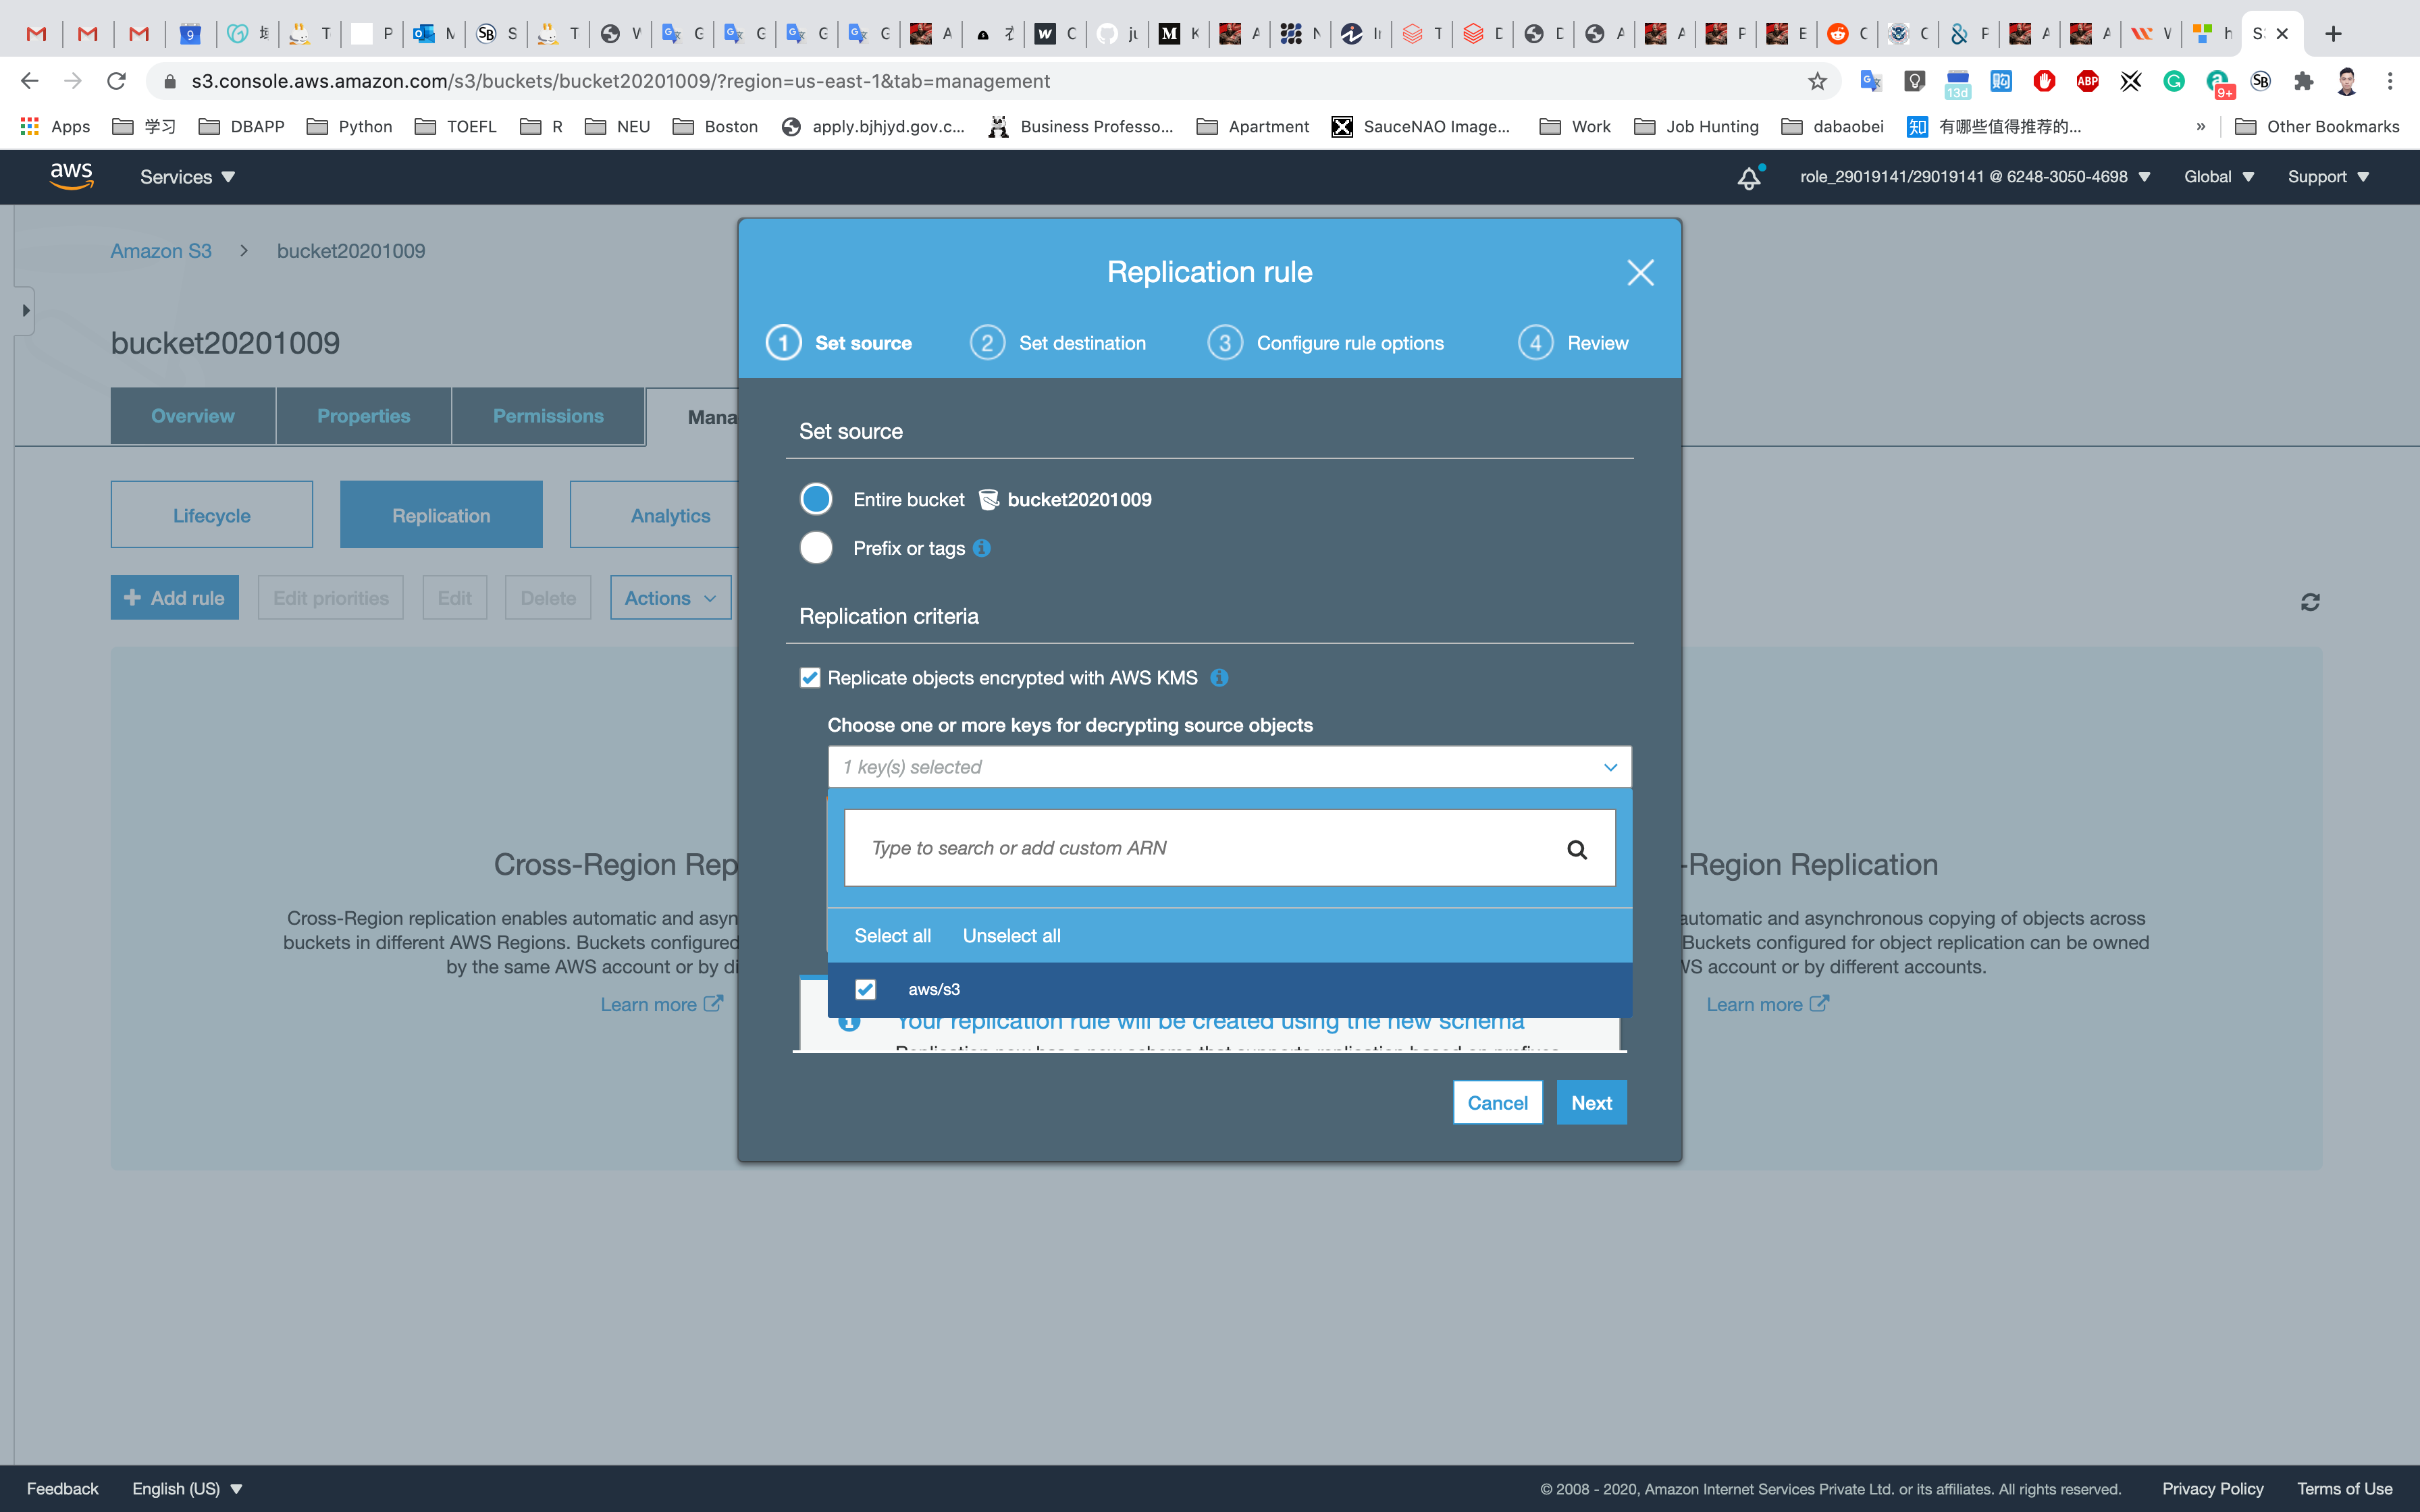Switch to the Properties tab

coord(363,416)
